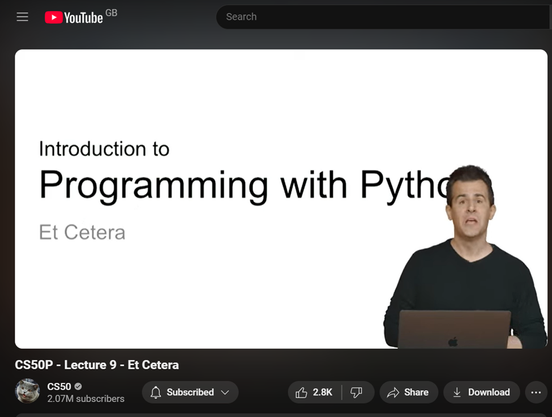The image size is (552, 417).
Task: Share this video
Action: [408, 392]
